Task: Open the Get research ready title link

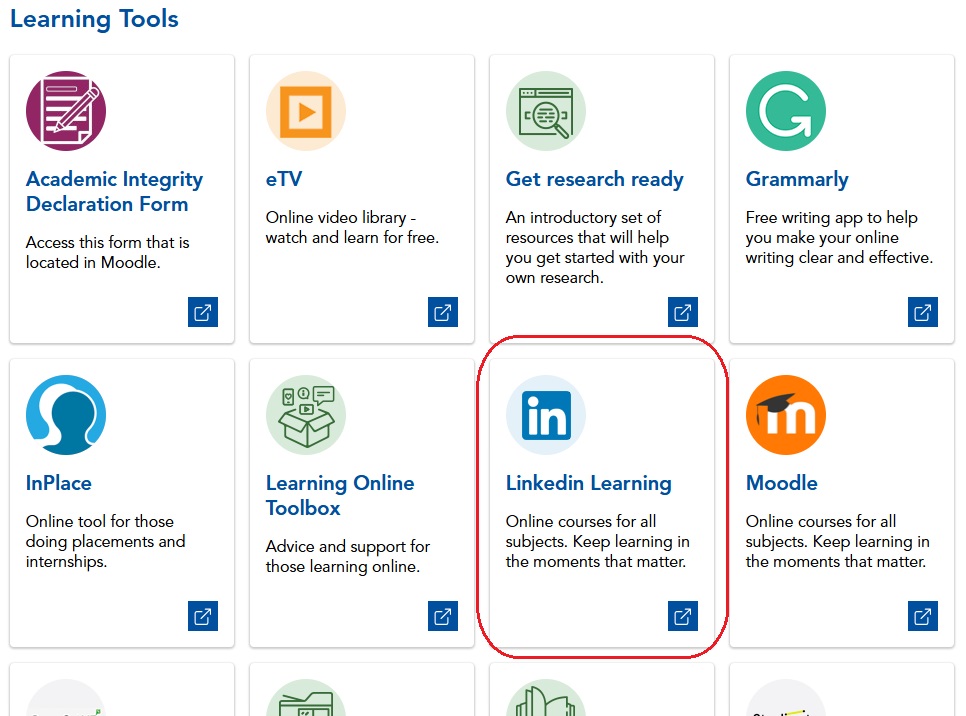Action: tap(595, 179)
